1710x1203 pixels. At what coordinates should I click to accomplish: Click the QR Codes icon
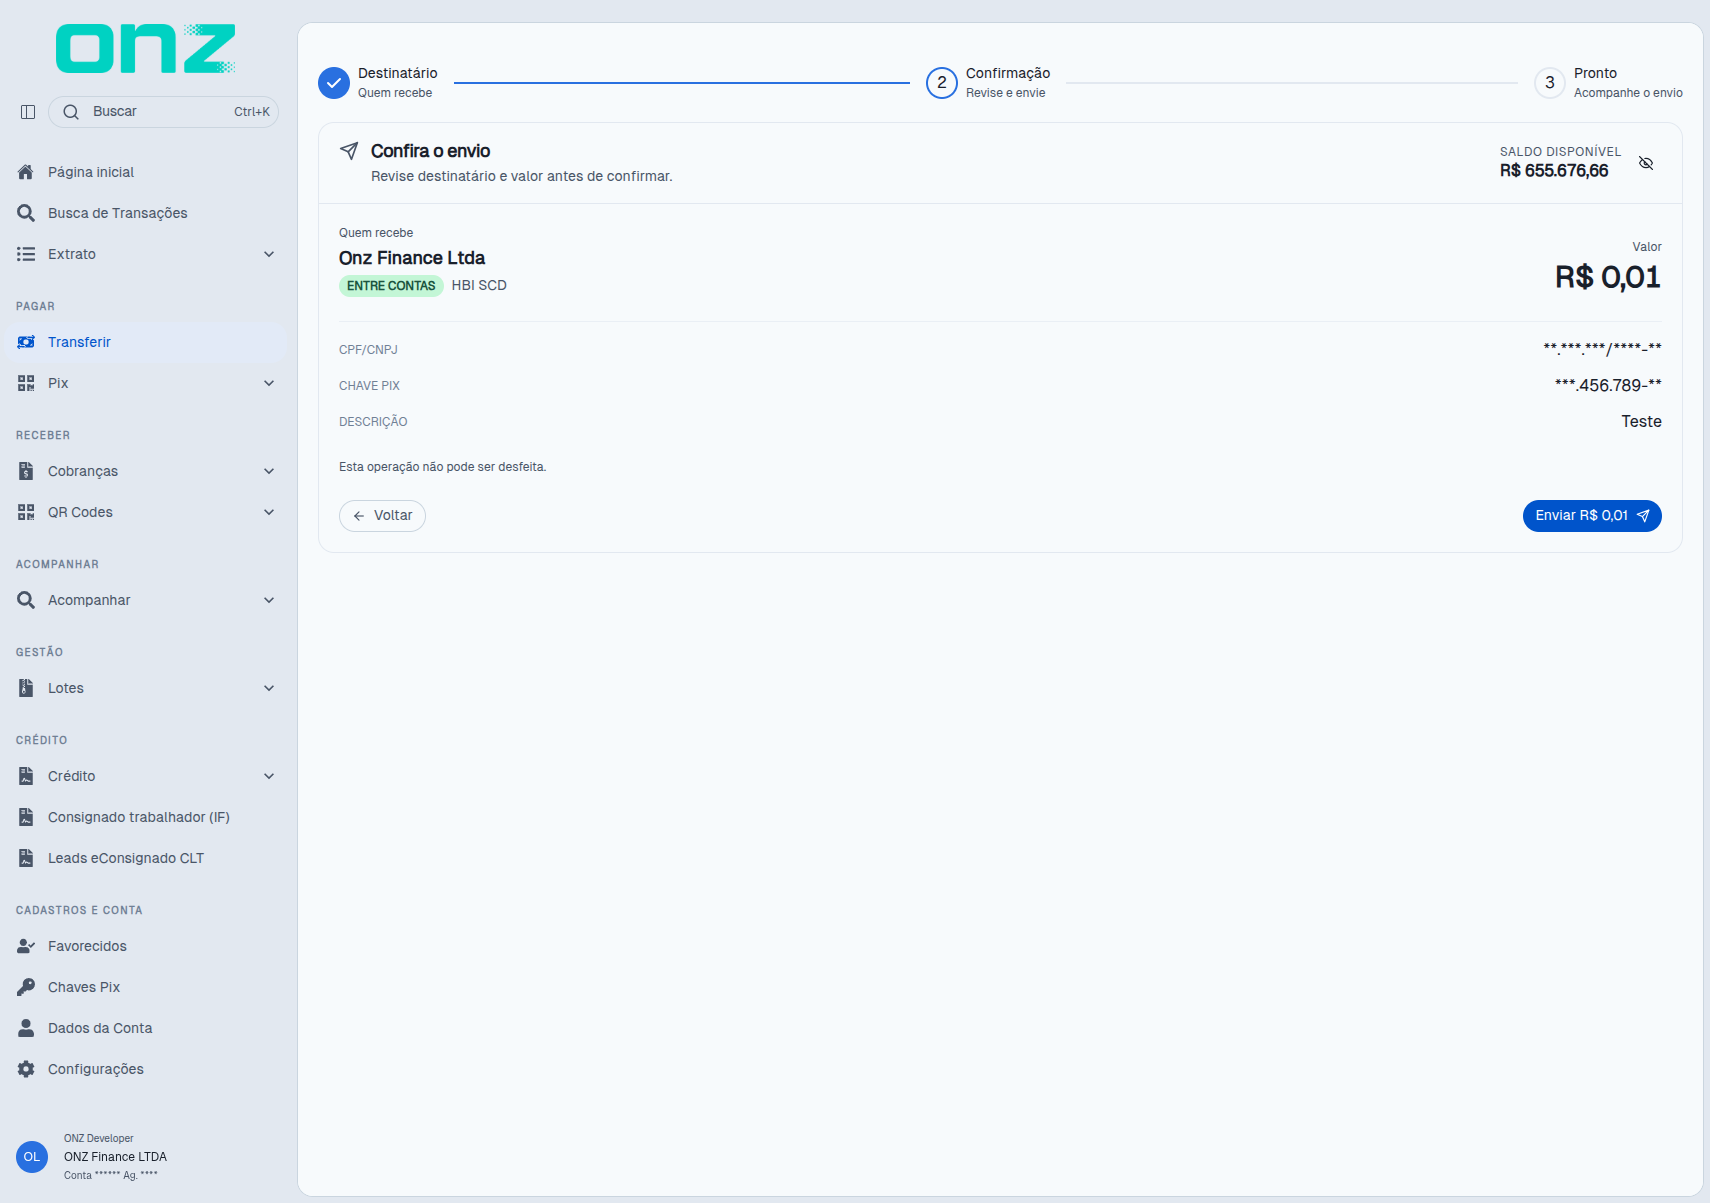coord(26,512)
